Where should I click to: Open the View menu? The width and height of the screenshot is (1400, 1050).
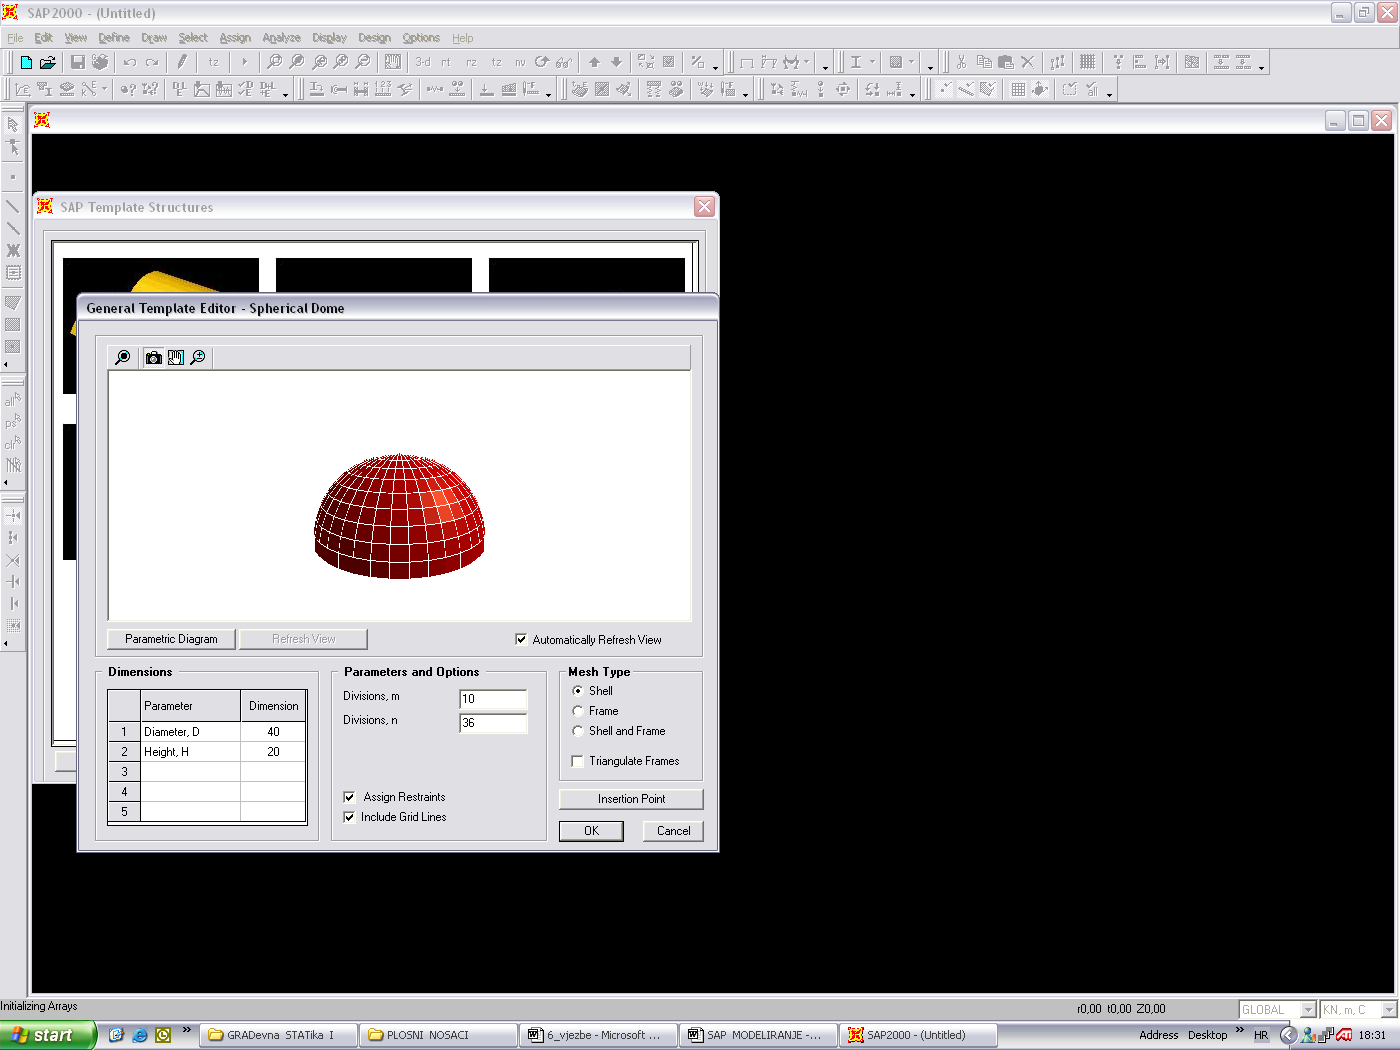[76, 38]
